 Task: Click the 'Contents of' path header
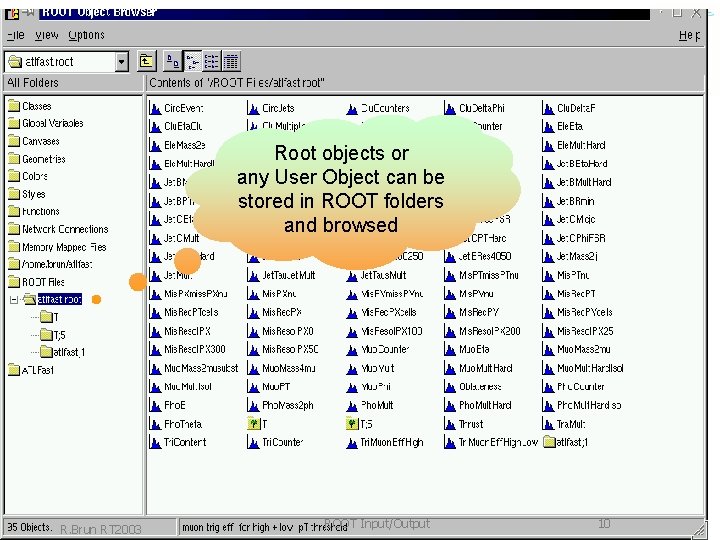point(237,83)
